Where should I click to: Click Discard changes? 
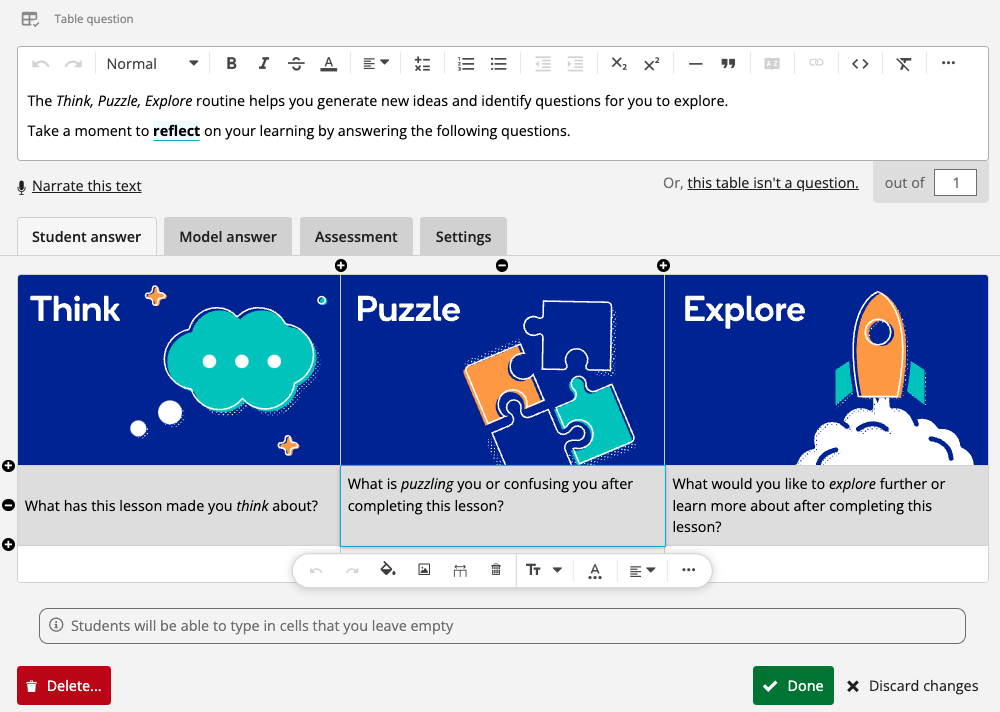point(912,686)
